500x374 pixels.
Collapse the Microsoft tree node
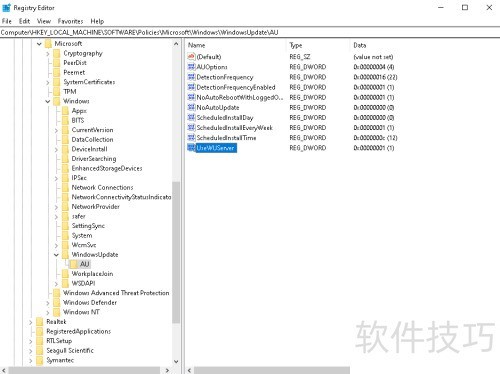point(39,44)
